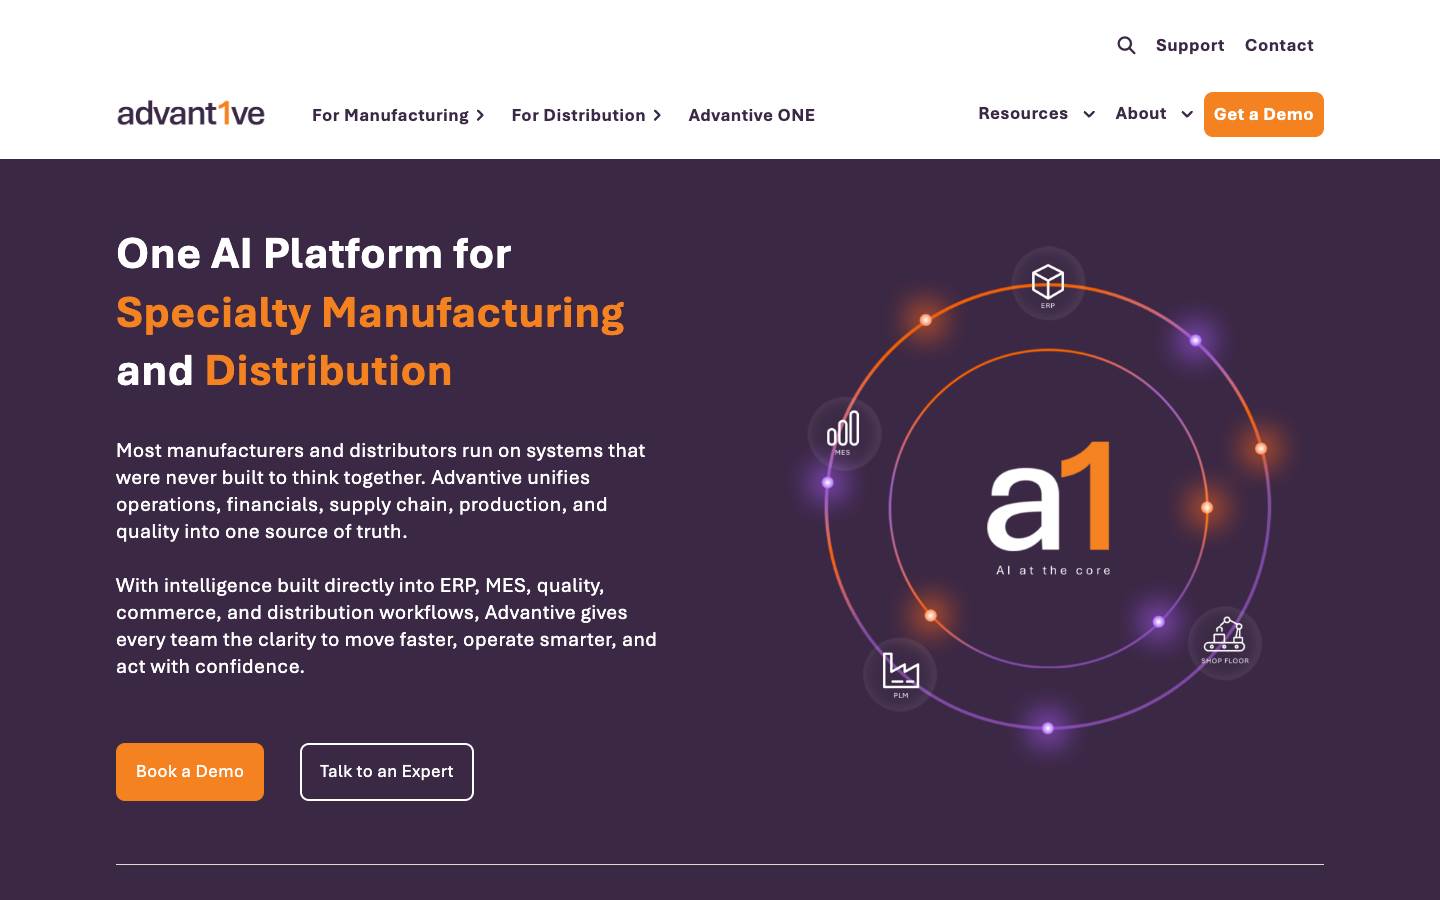Image resolution: width=1440 pixels, height=900 pixels.
Task: Click the Advantive logo
Action: (x=191, y=113)
